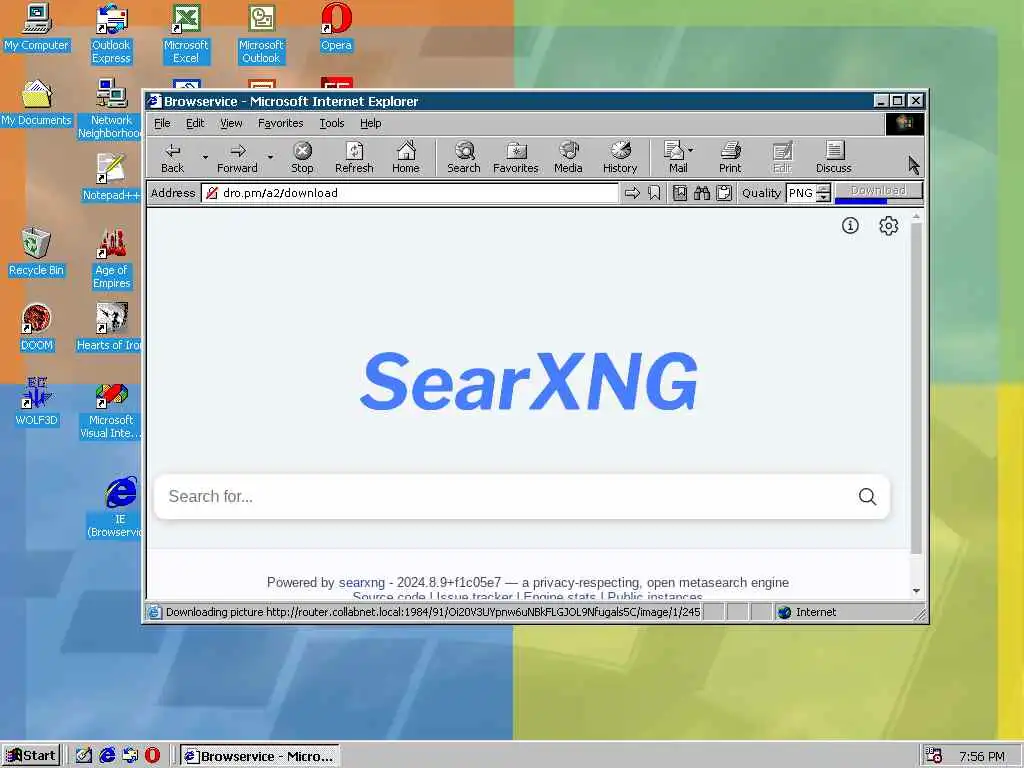Screen dimensions: 1024x768
Task: Open the Tools menu
Action: (332, 123)
